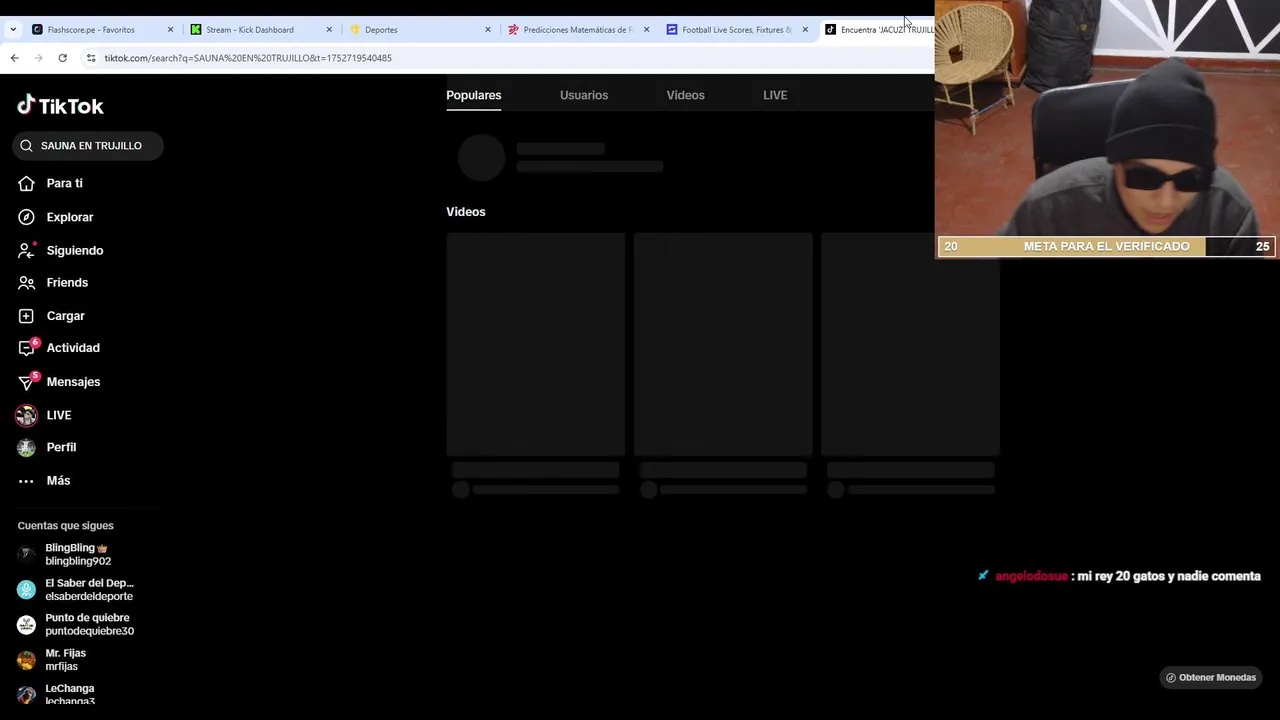The image size is (1280, 720).
Task: Open Siguiendo people icon
Action: click(x=26, y=250)
